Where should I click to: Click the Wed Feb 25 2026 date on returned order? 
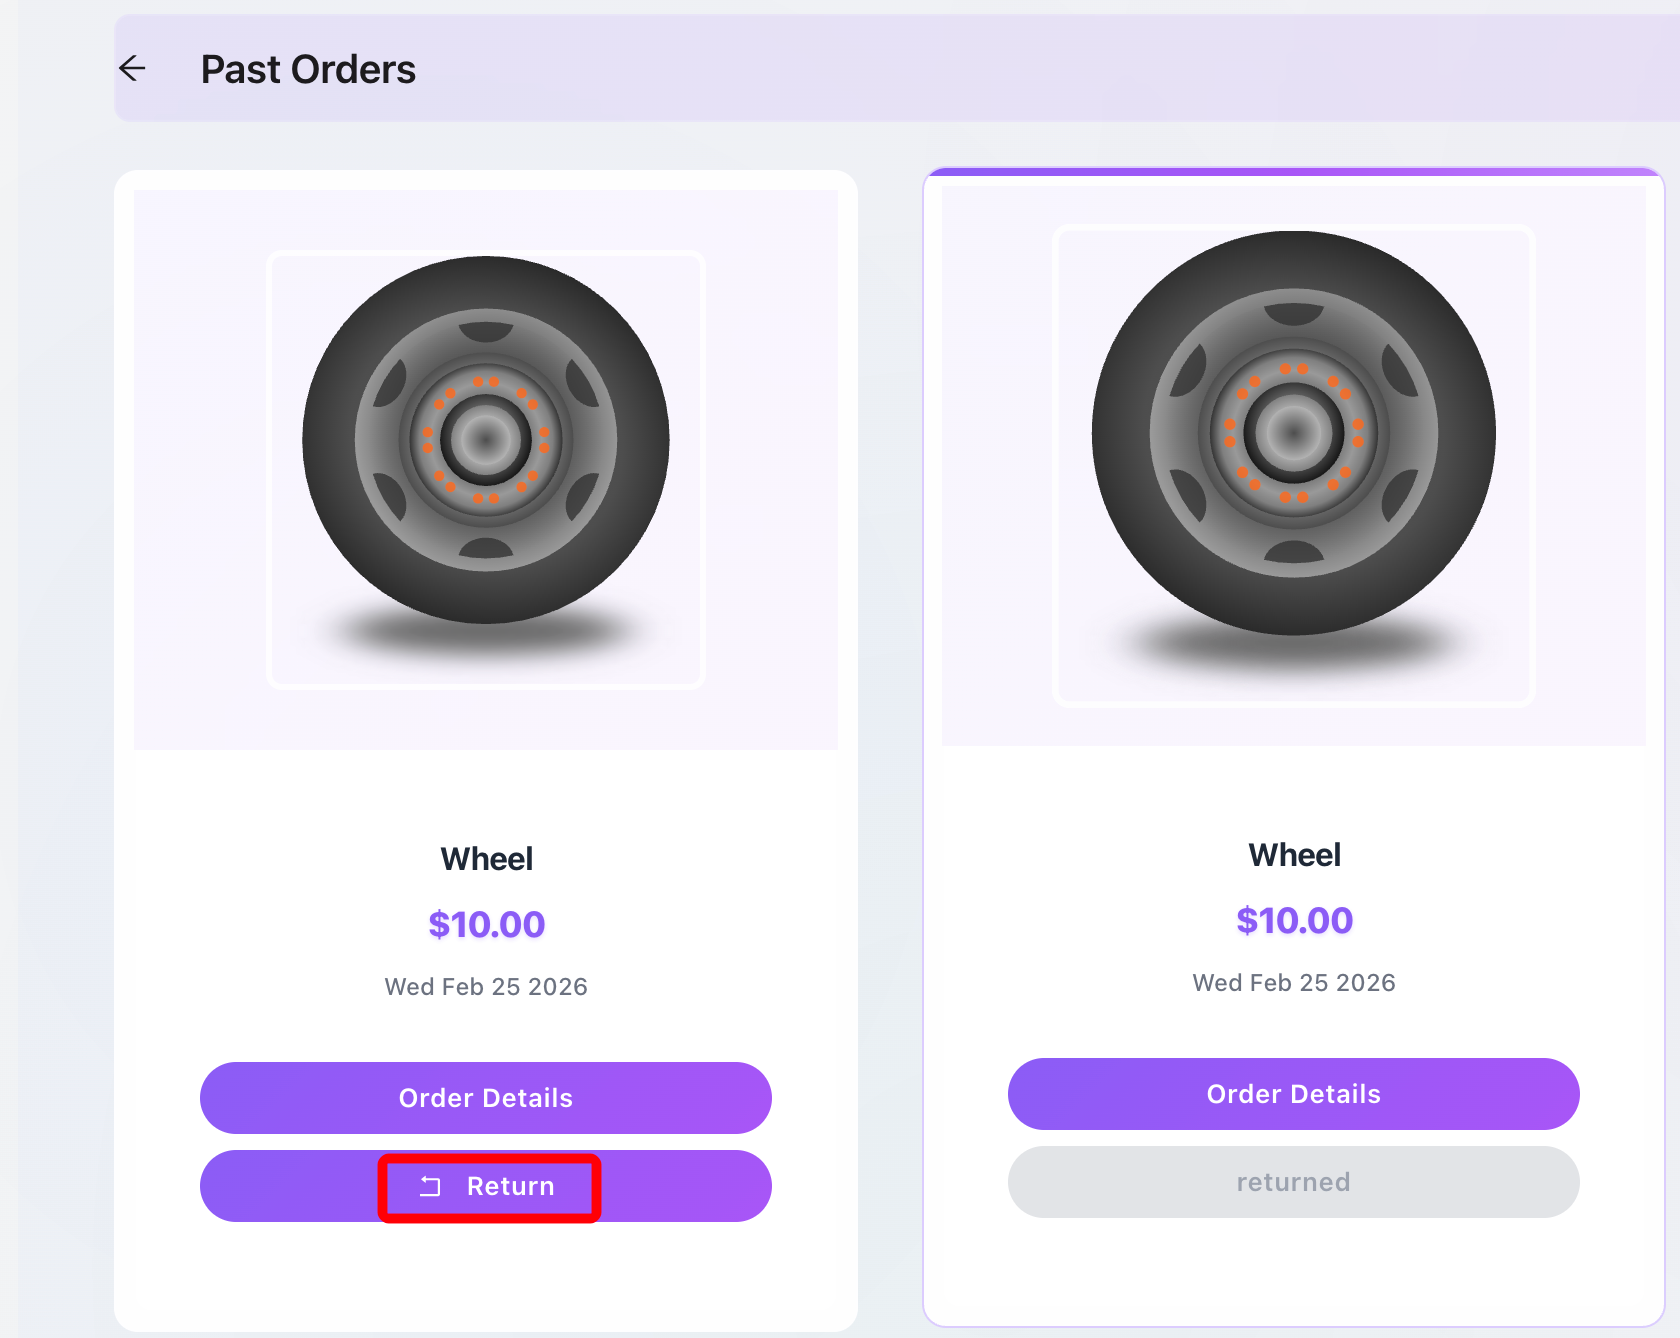point(1294,983)
